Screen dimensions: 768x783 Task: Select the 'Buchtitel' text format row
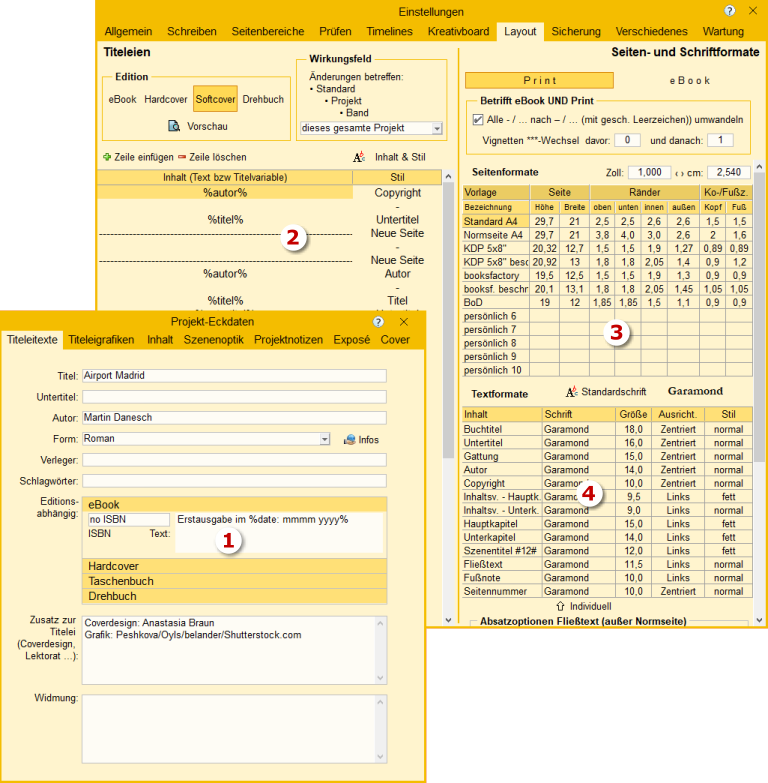coord(607,429)
